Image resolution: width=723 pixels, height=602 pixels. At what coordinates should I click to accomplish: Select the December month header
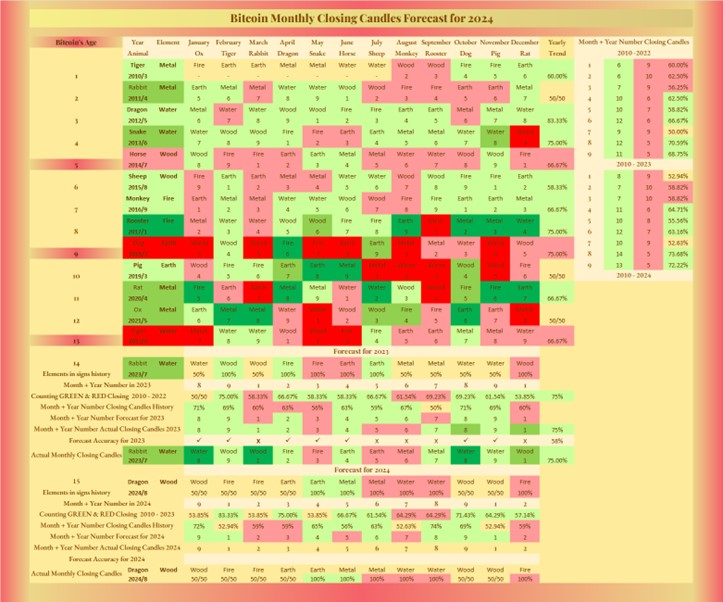(525, 42)
